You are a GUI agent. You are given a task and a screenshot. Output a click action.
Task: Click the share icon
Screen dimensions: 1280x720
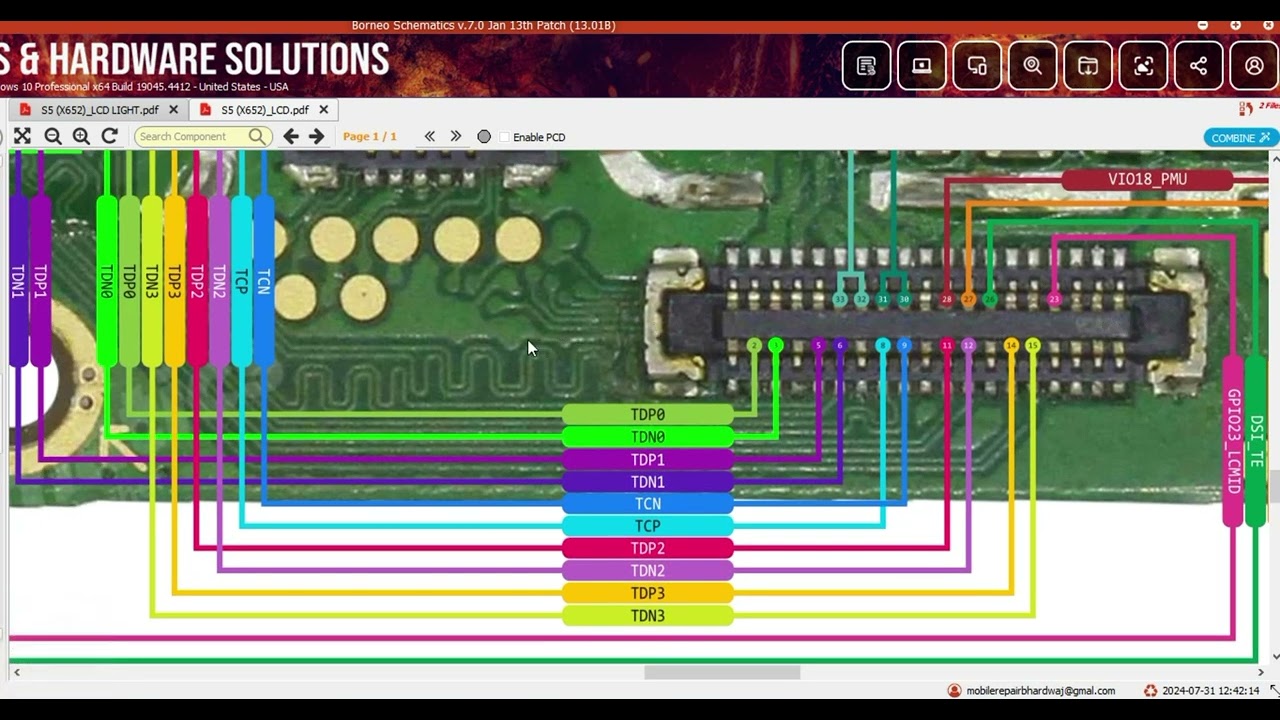coord(1198,66)
